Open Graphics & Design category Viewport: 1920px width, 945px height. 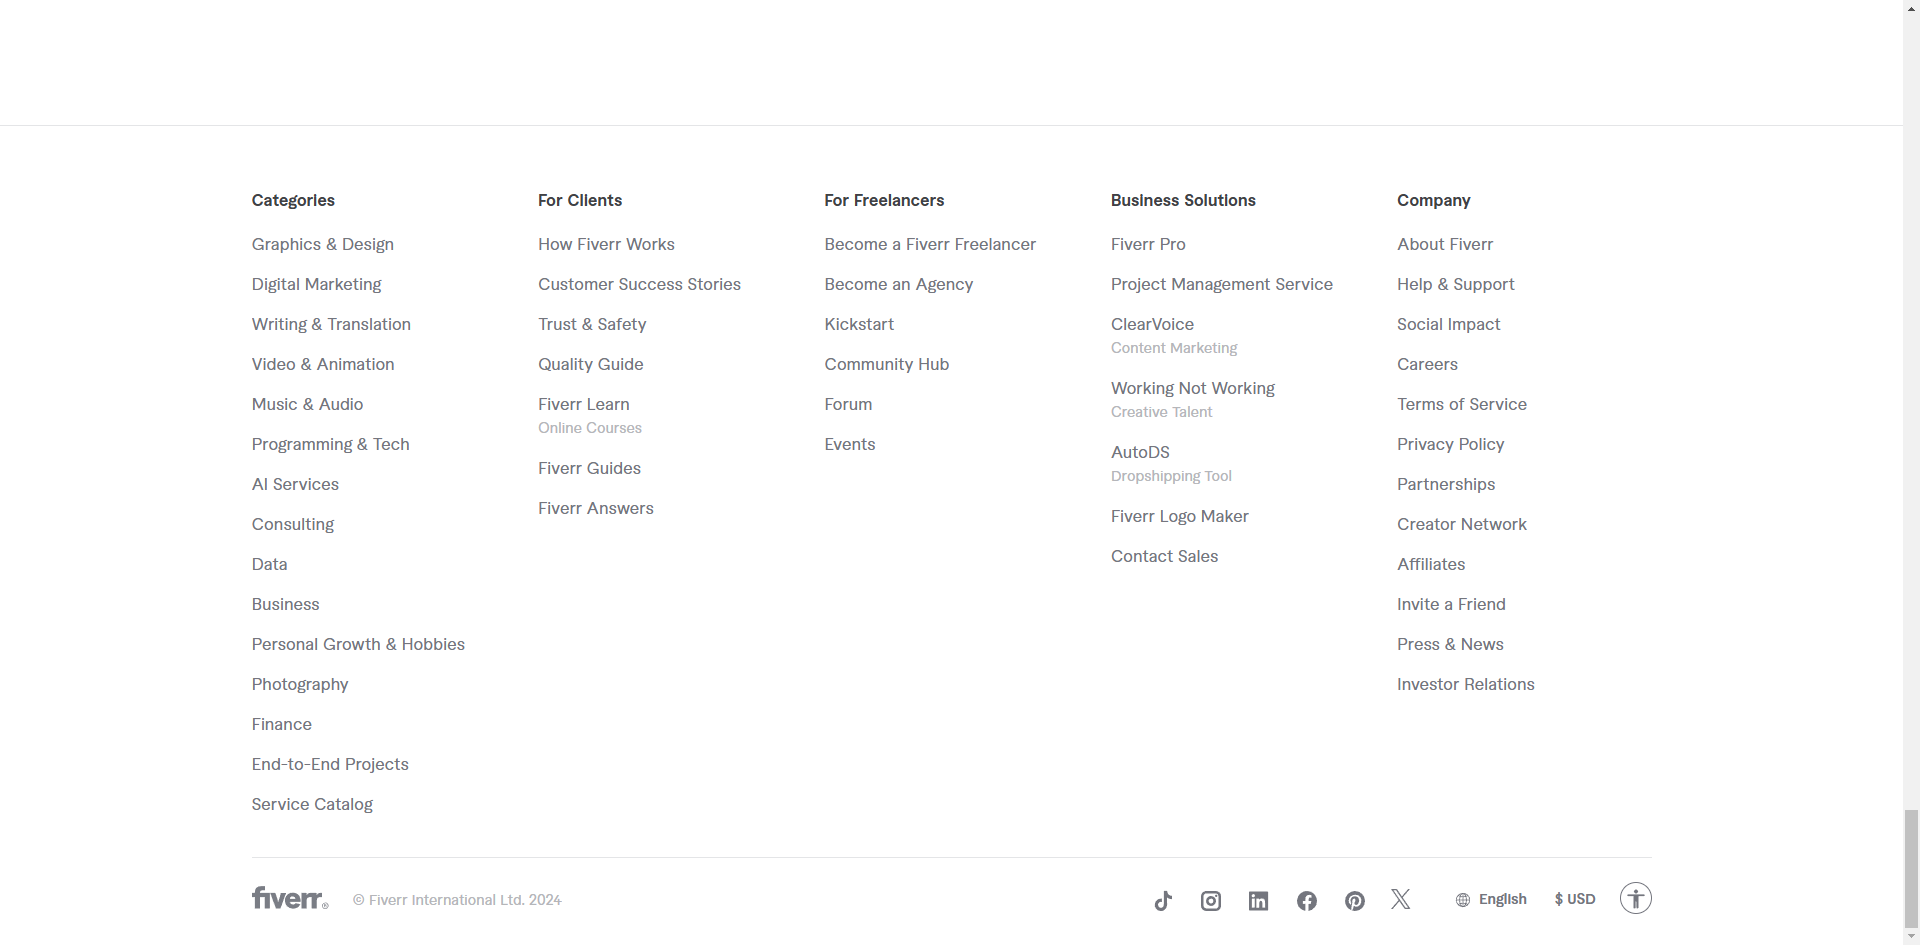point(323,244)
